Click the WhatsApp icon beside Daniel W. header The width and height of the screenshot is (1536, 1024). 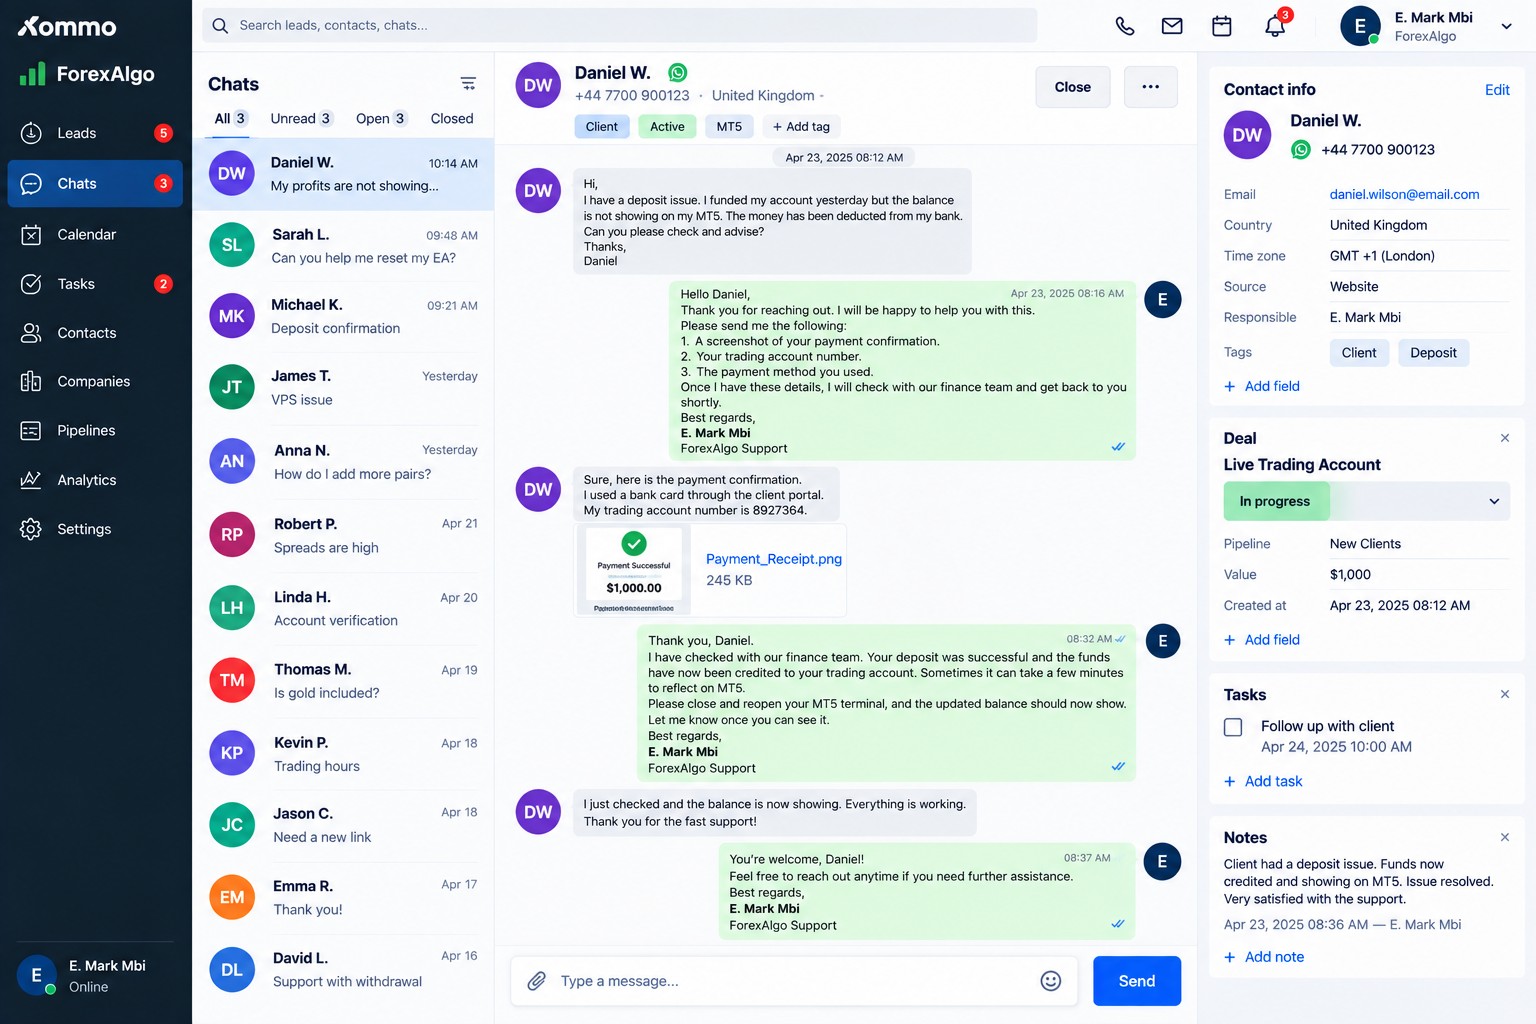(x=678, y=72)
